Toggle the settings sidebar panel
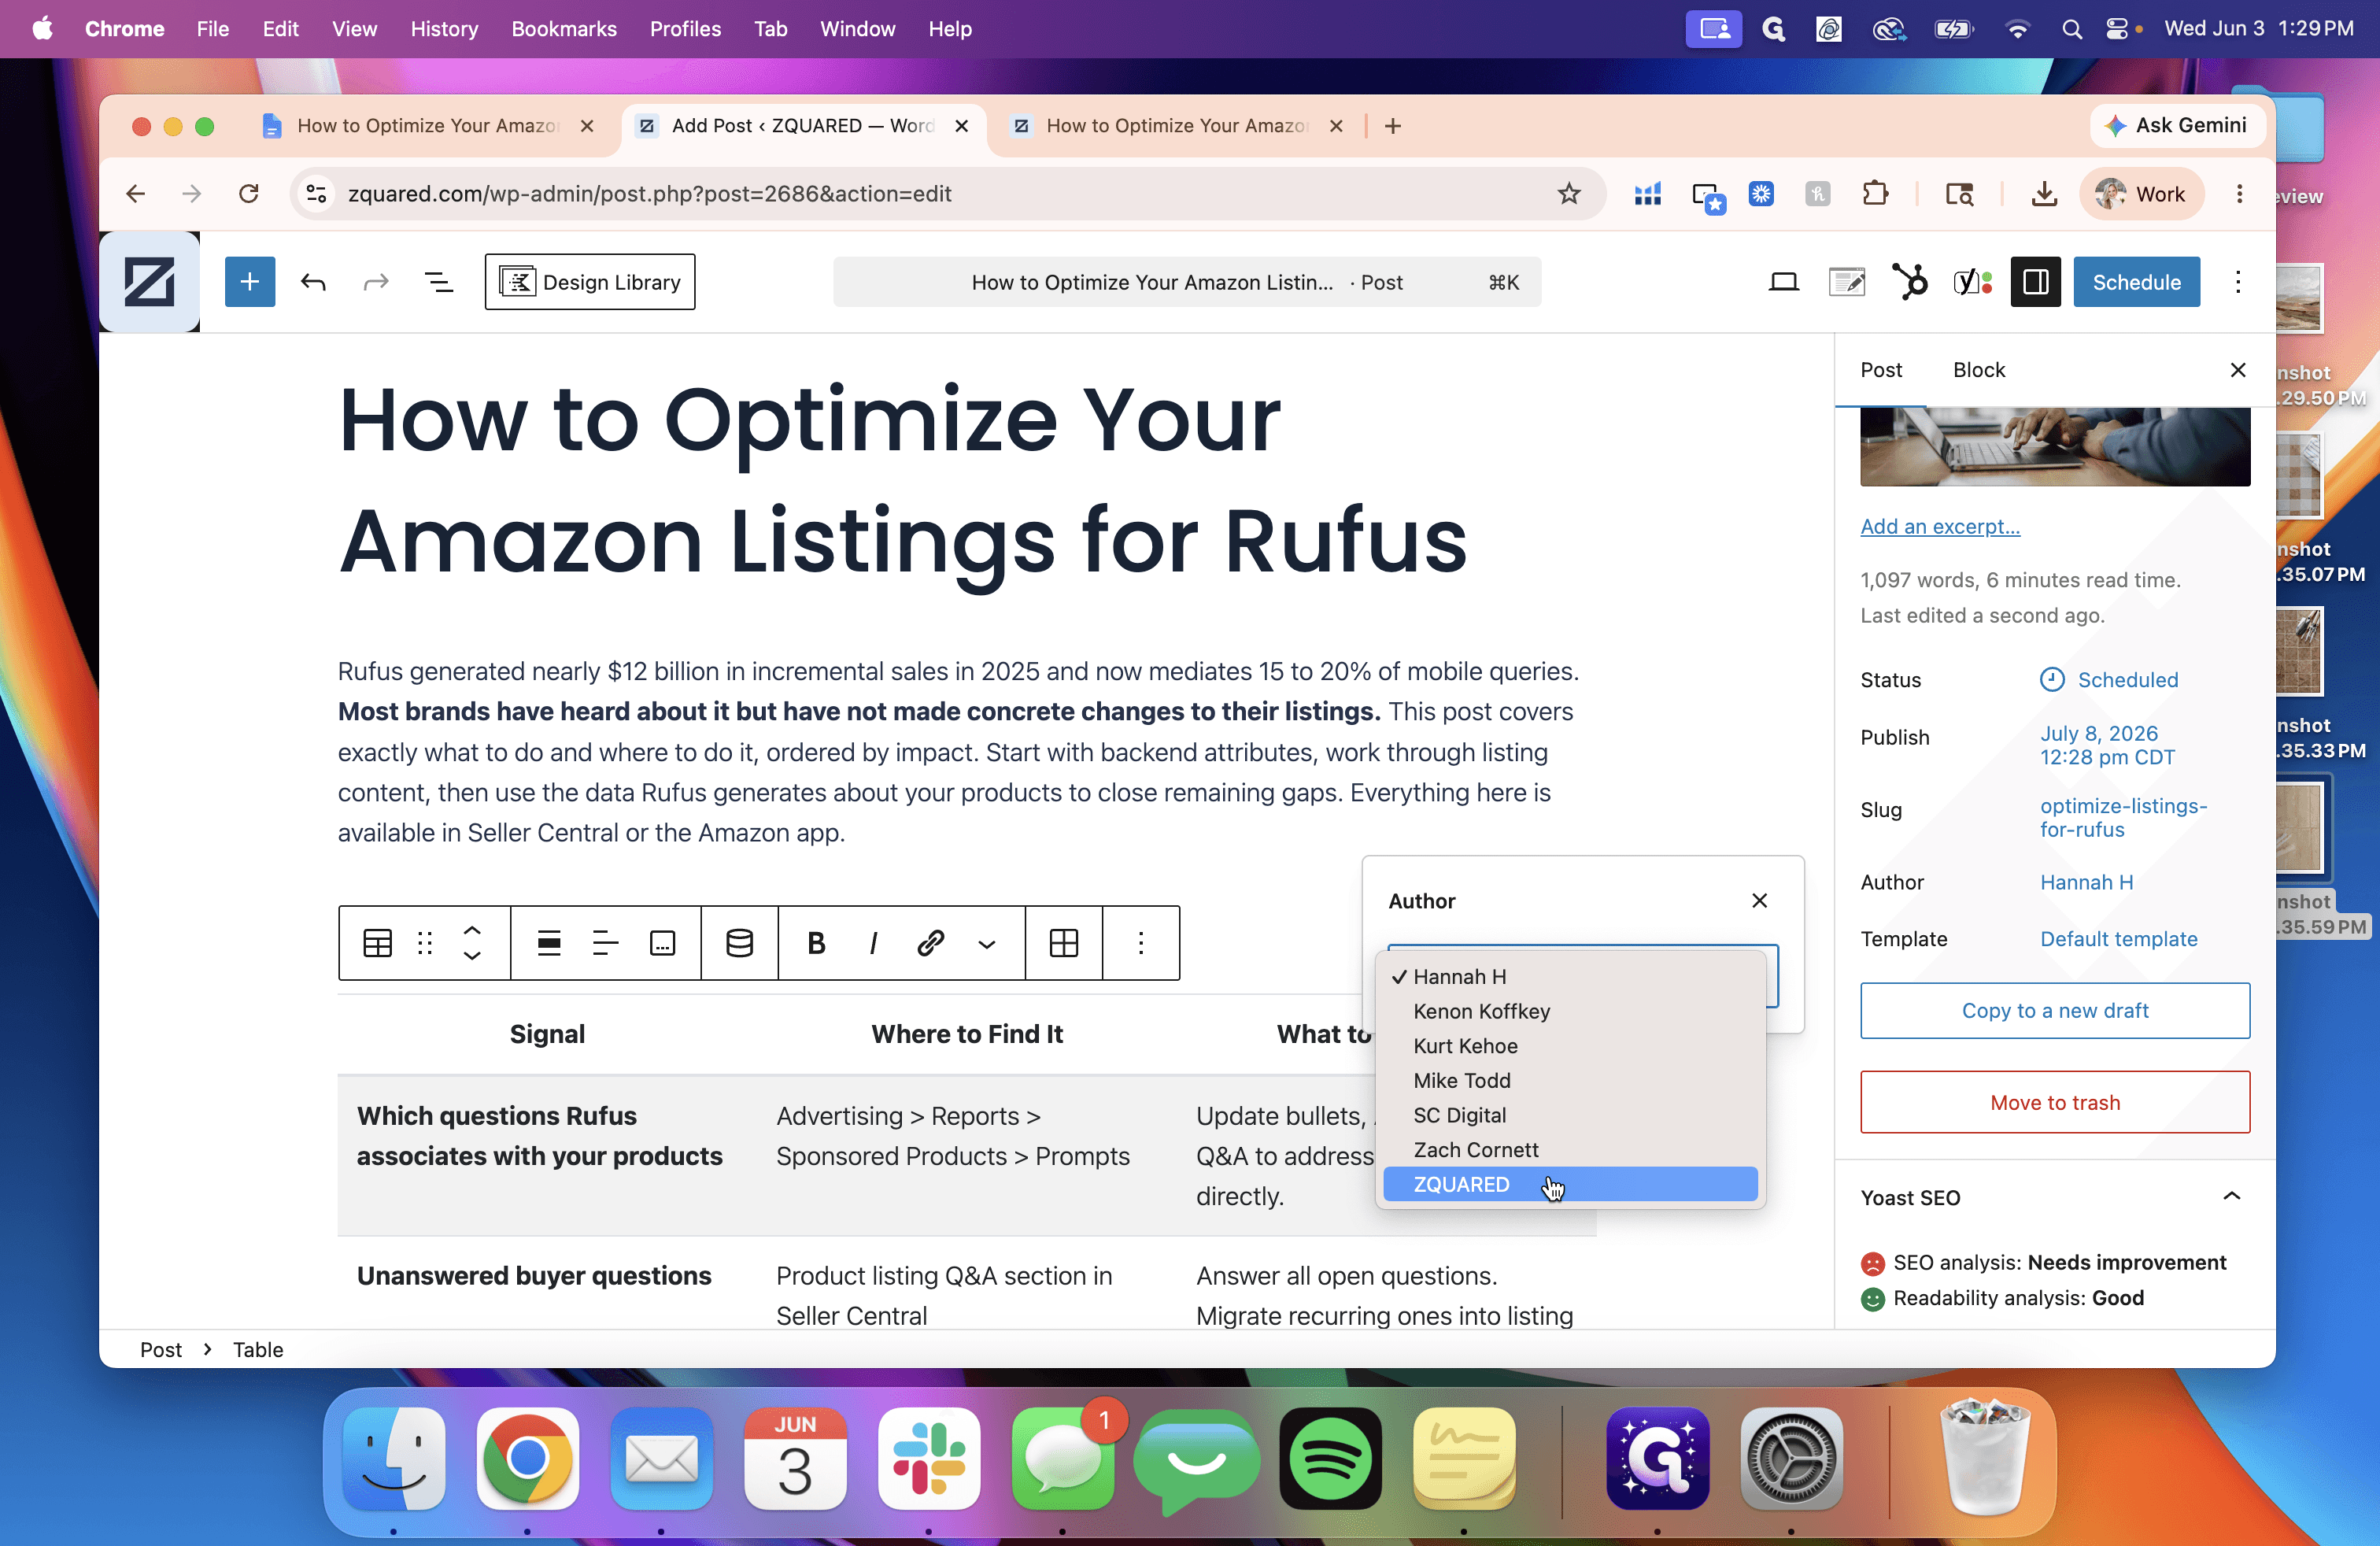The width and height of the screenshot is (2380, 1546). 2035,282
